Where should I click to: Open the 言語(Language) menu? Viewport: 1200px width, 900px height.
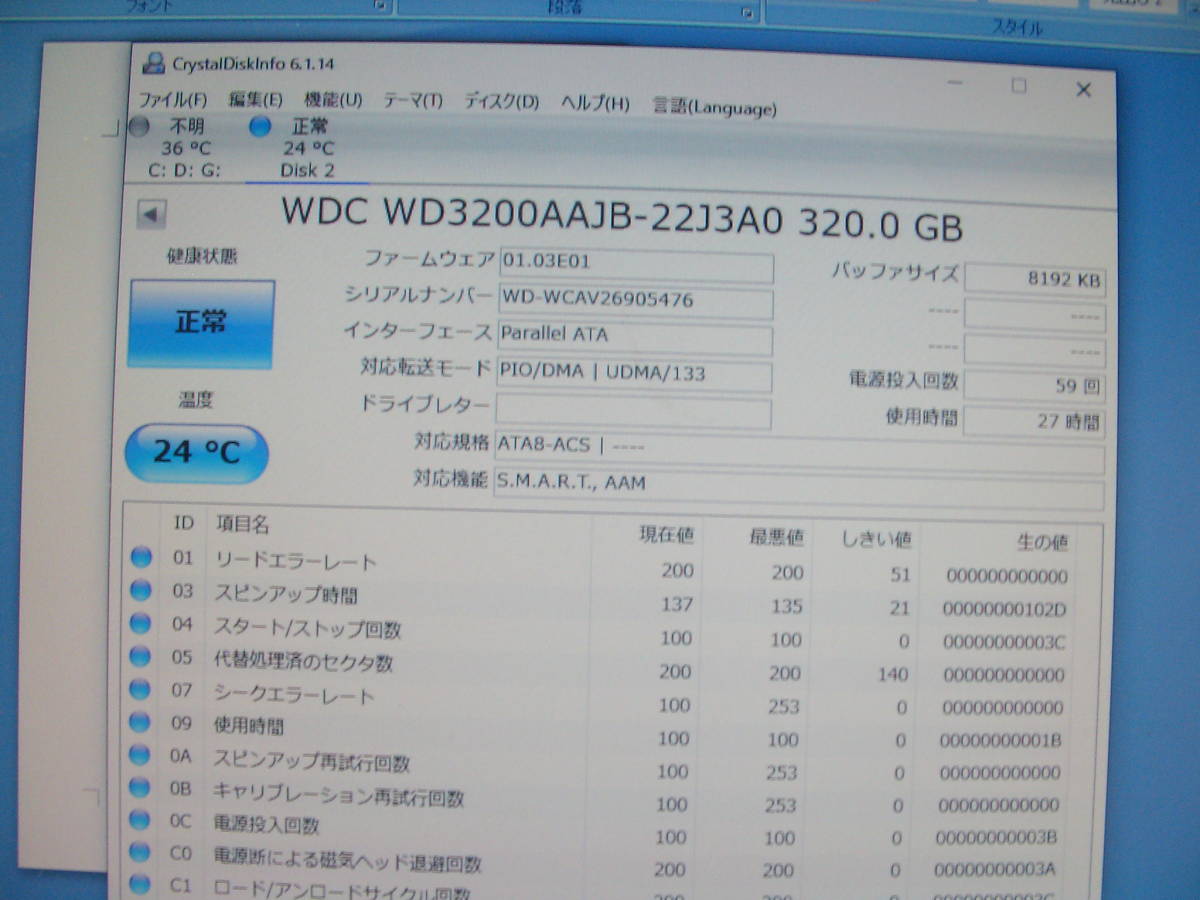[x=714, y=106]
